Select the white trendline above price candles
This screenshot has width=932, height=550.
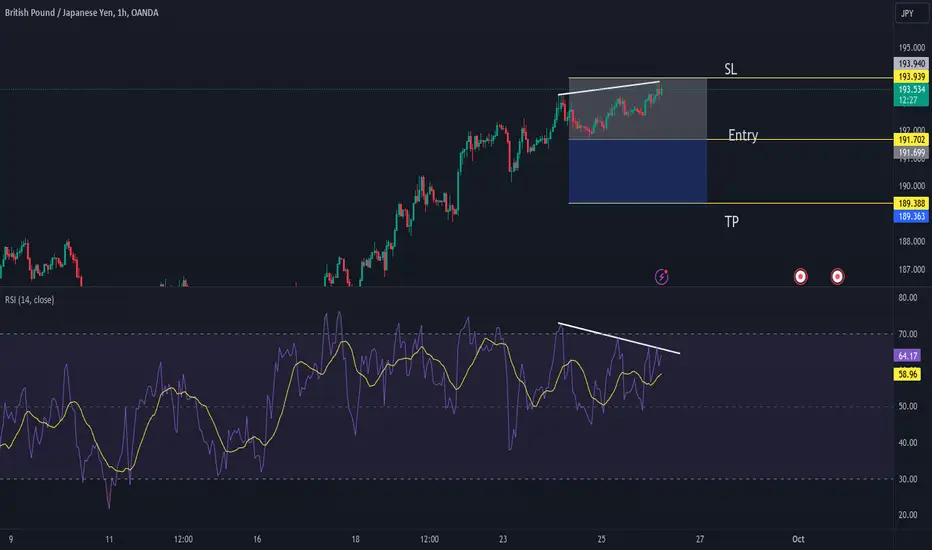tap(609, 88)
